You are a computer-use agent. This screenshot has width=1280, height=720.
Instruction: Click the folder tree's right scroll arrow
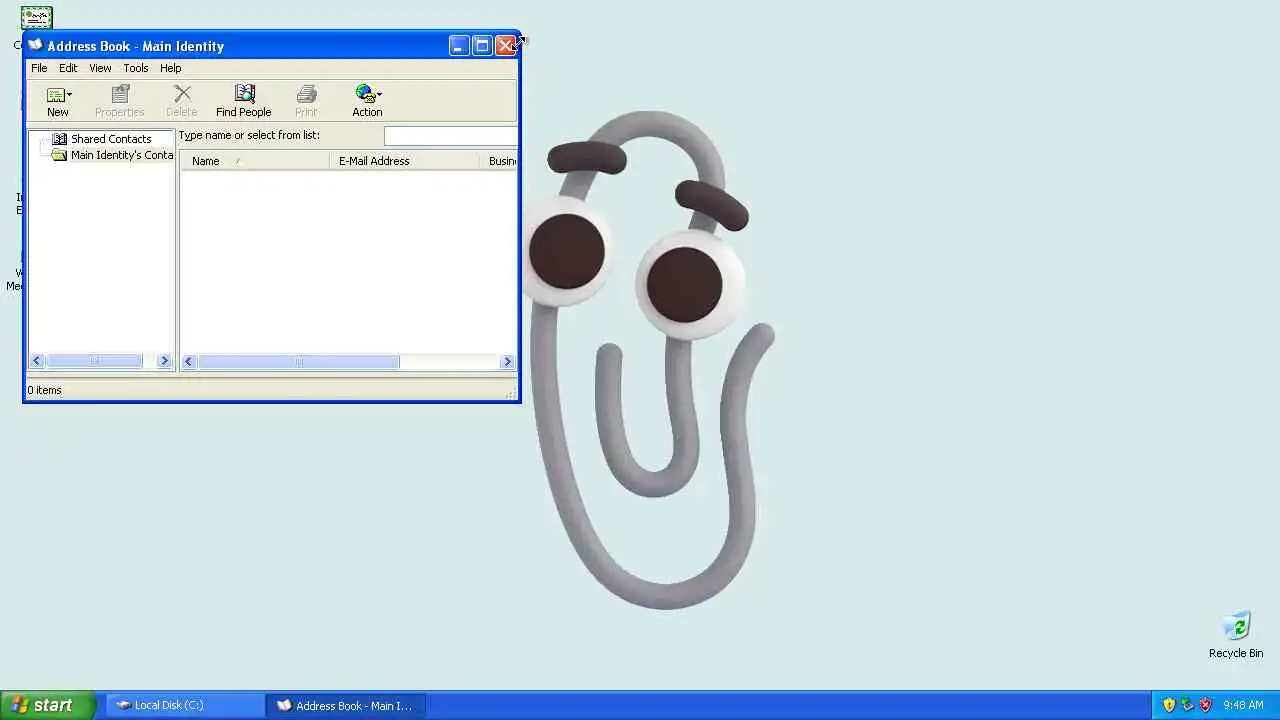tap(164, 361)
